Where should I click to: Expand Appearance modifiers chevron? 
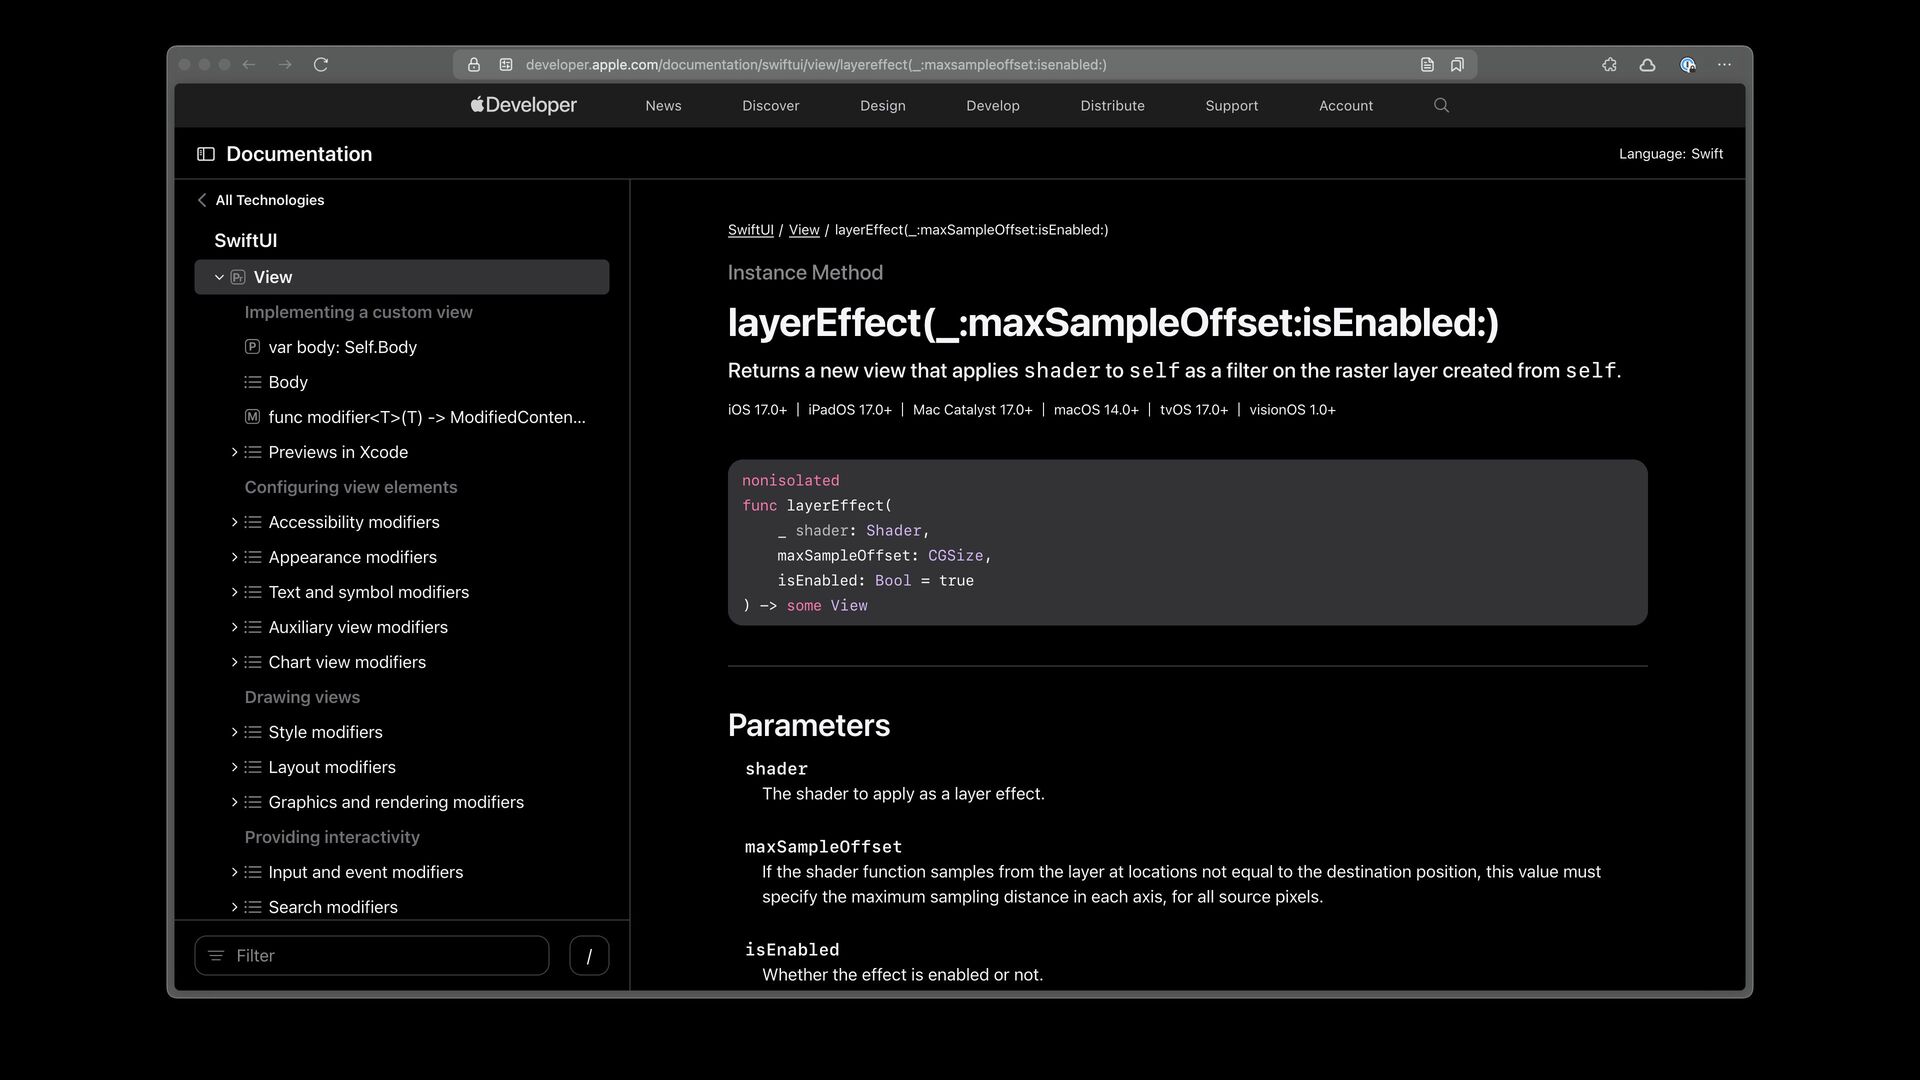[x=234, y=557]
